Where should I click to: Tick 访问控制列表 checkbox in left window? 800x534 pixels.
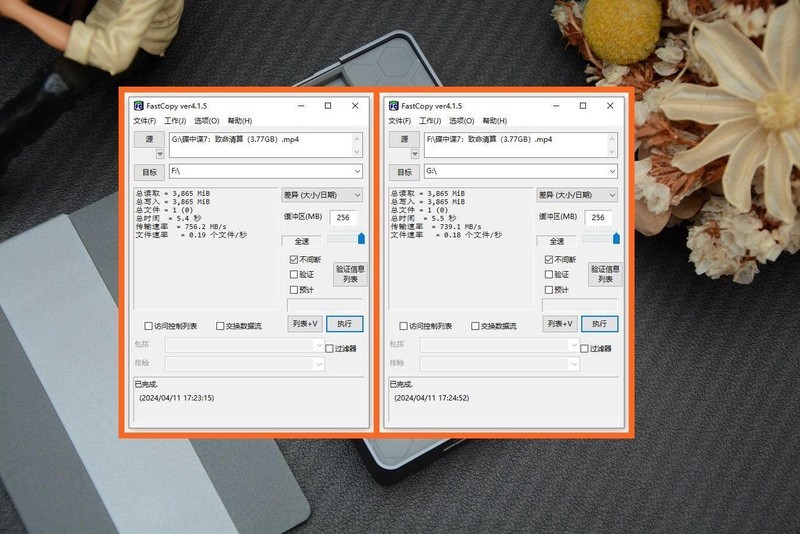(x=148, y=326)
